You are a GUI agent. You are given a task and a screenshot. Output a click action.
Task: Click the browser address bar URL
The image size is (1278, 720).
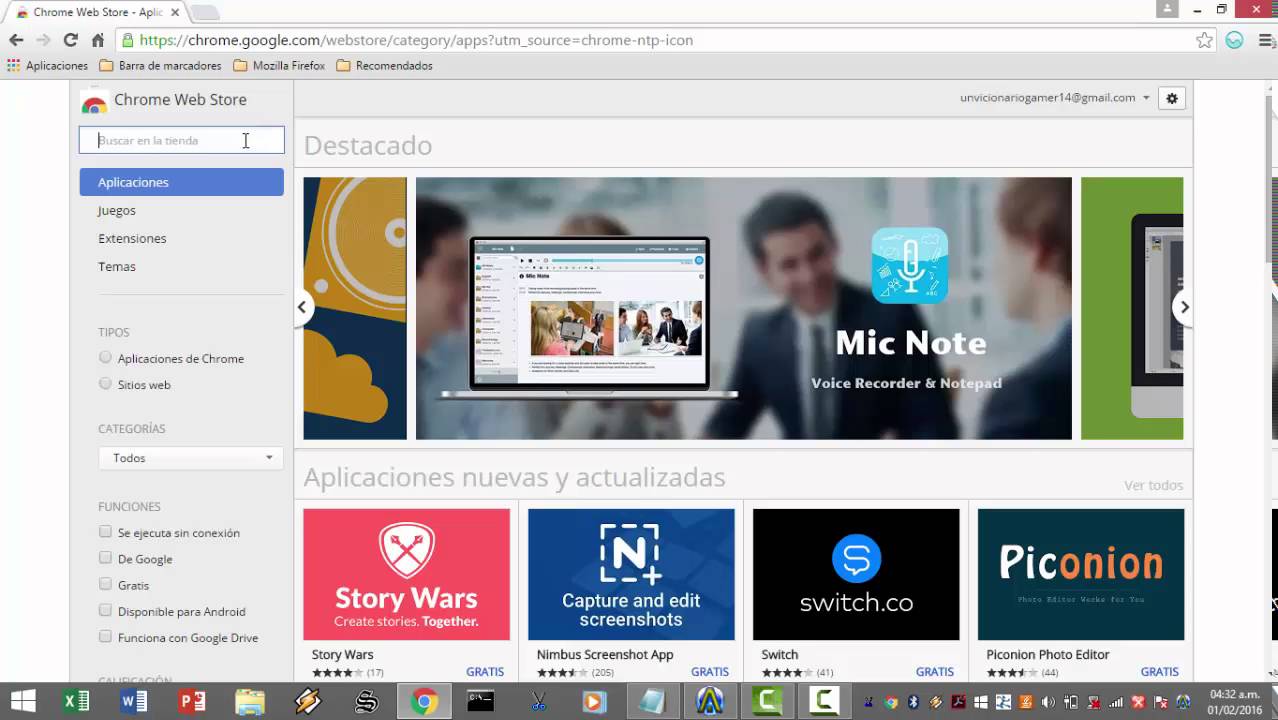416,40
